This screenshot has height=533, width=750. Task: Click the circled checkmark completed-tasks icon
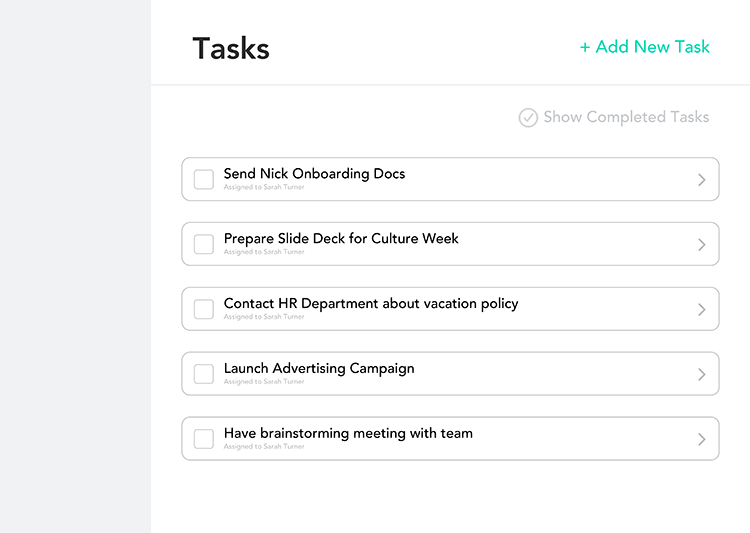click(x=528, y=118)
